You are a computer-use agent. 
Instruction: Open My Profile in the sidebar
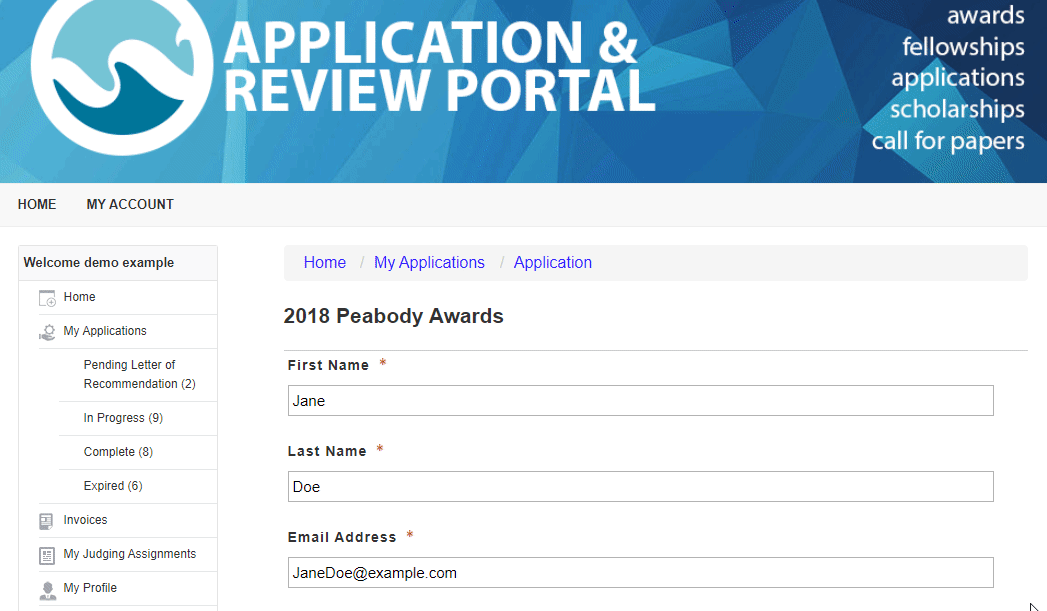click(90, 588)
